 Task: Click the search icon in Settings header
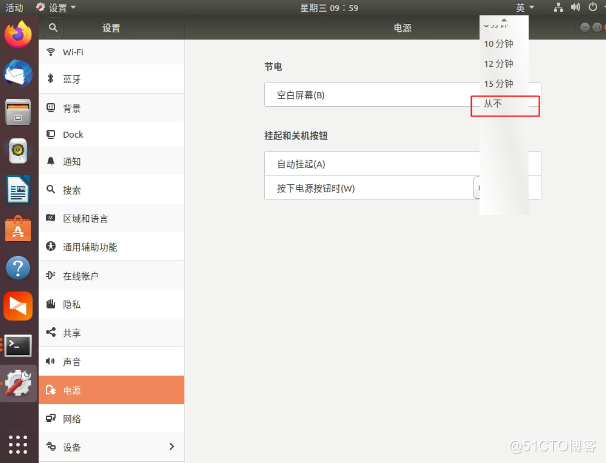(x=53, y=27)
